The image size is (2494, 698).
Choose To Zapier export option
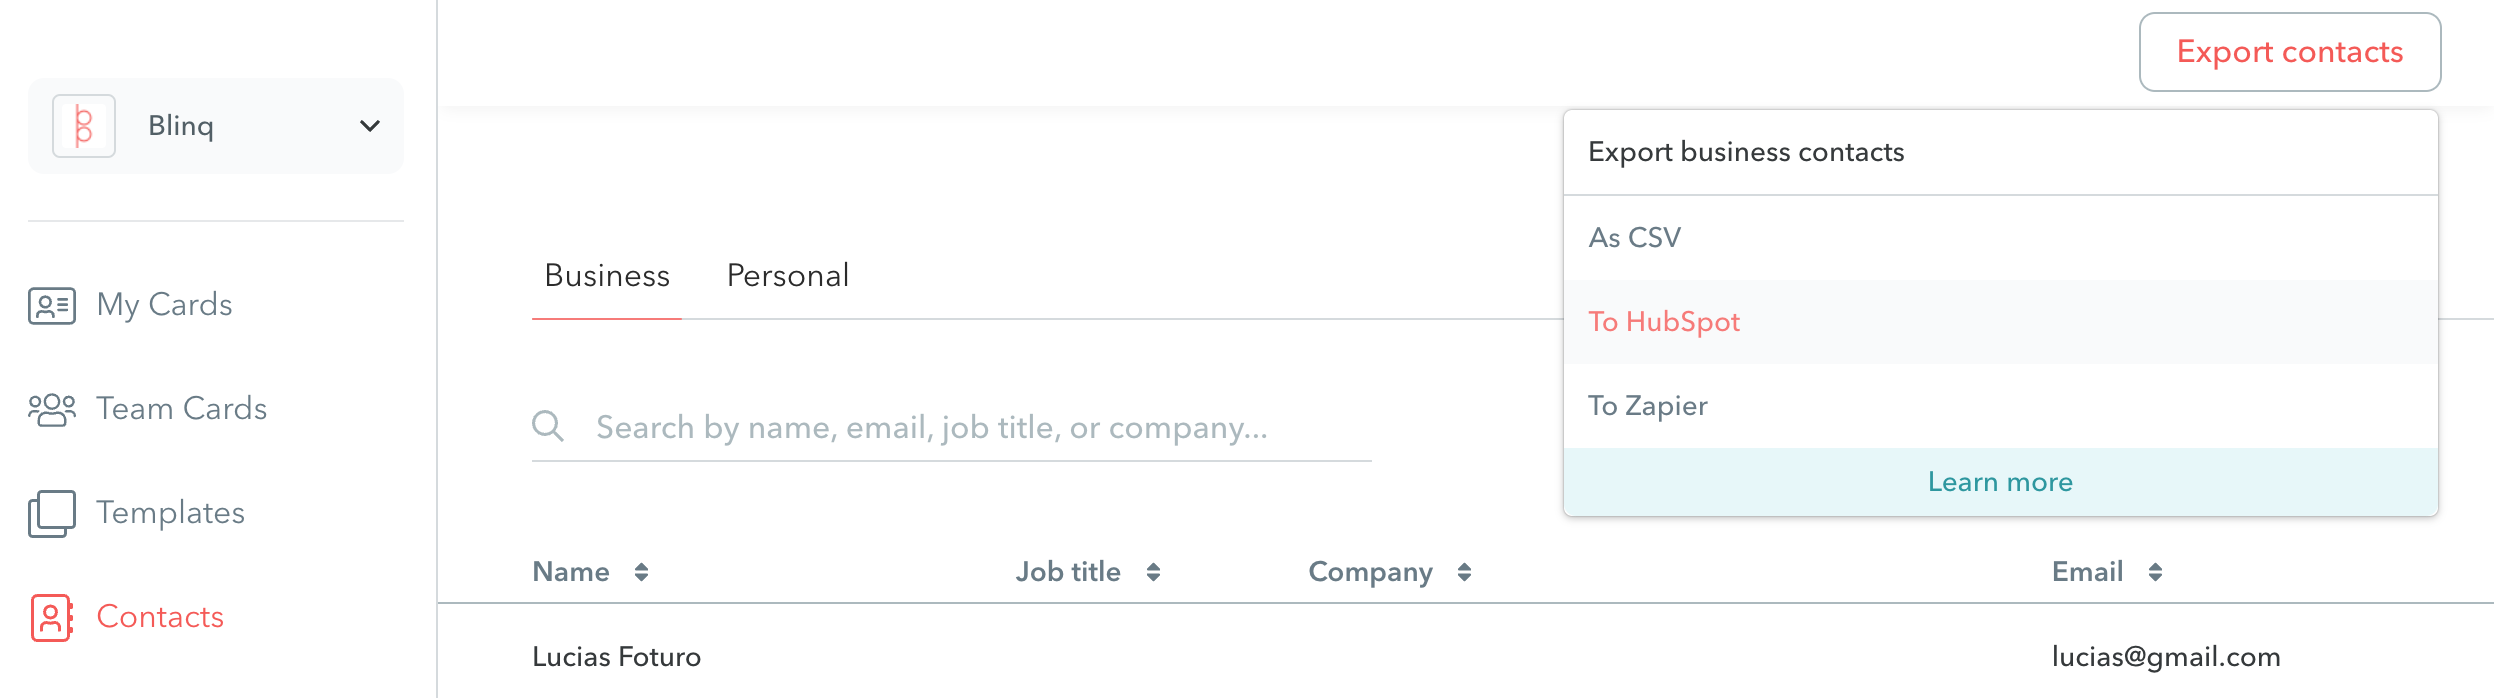tap(2000, 406)
